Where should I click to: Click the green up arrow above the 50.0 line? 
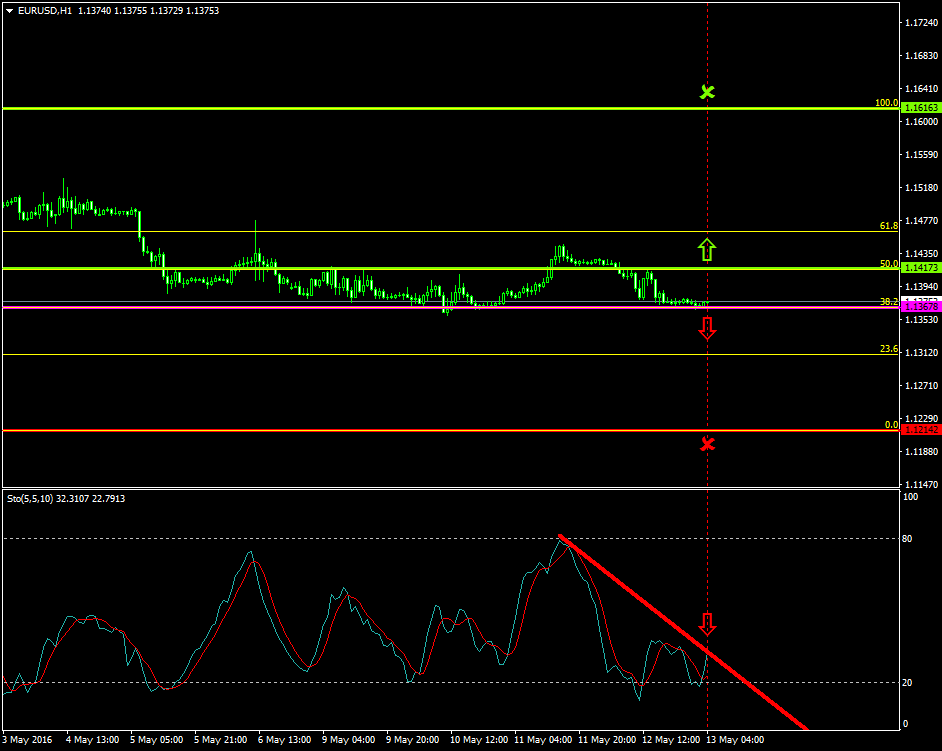[708, 248]
